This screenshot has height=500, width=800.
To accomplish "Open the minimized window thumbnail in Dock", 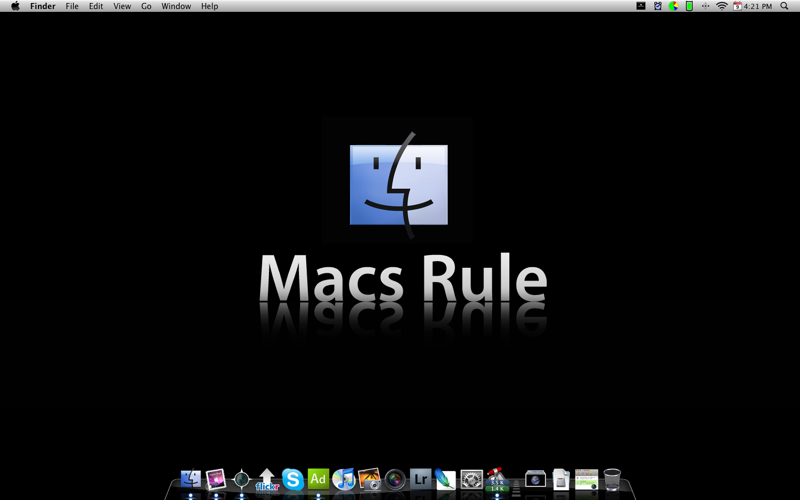I will pyautogui.click(x=586, y=480).
